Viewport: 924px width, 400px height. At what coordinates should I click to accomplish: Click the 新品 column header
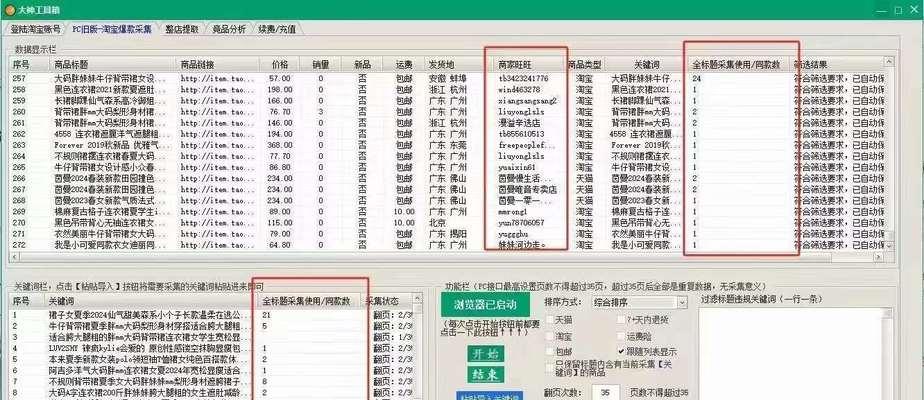pos(362,64)
